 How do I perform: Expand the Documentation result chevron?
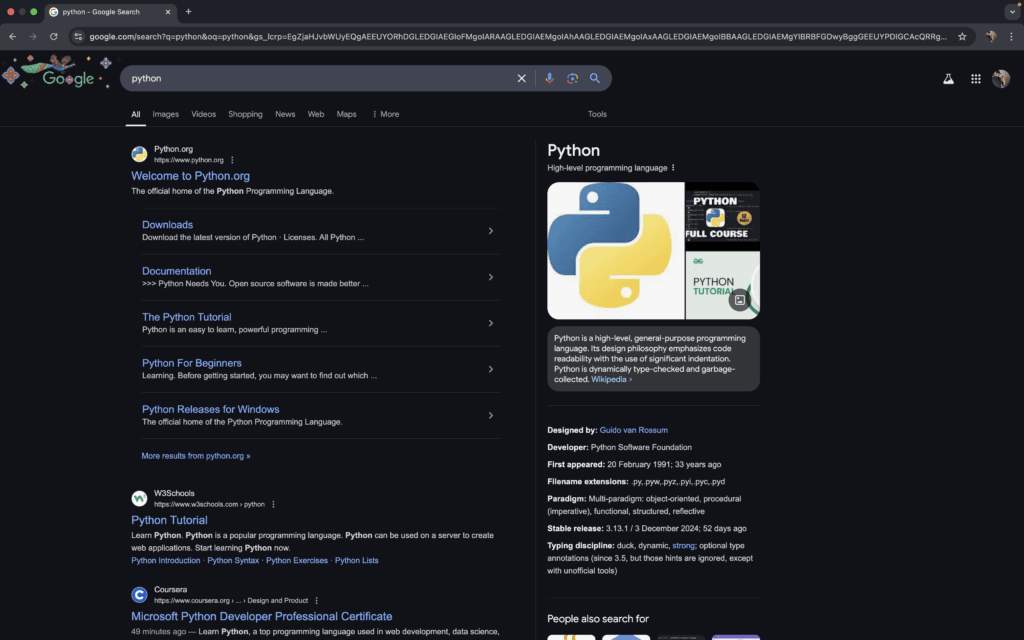pos(490,277)
